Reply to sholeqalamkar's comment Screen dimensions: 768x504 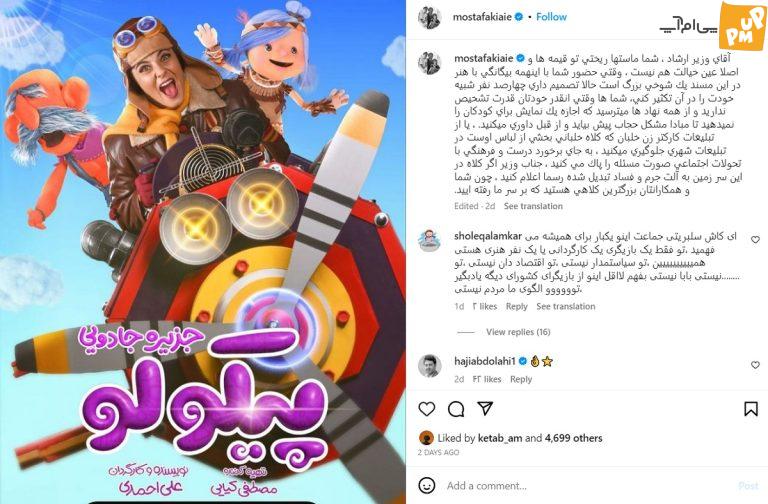[x=516, y=307]
